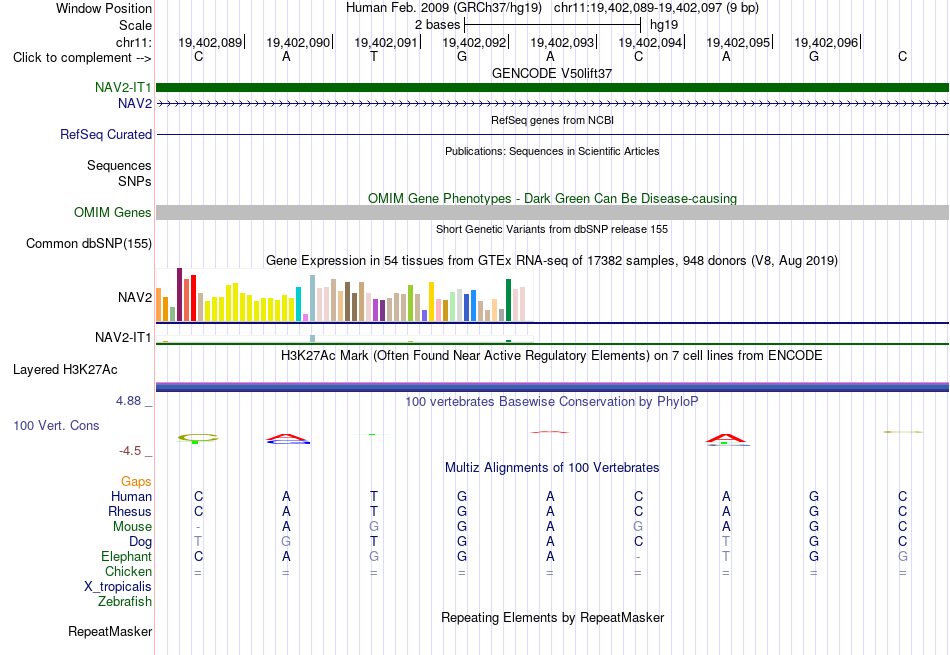Click the green NAV2-IT1 gene bar

click(x=553, y=87)
